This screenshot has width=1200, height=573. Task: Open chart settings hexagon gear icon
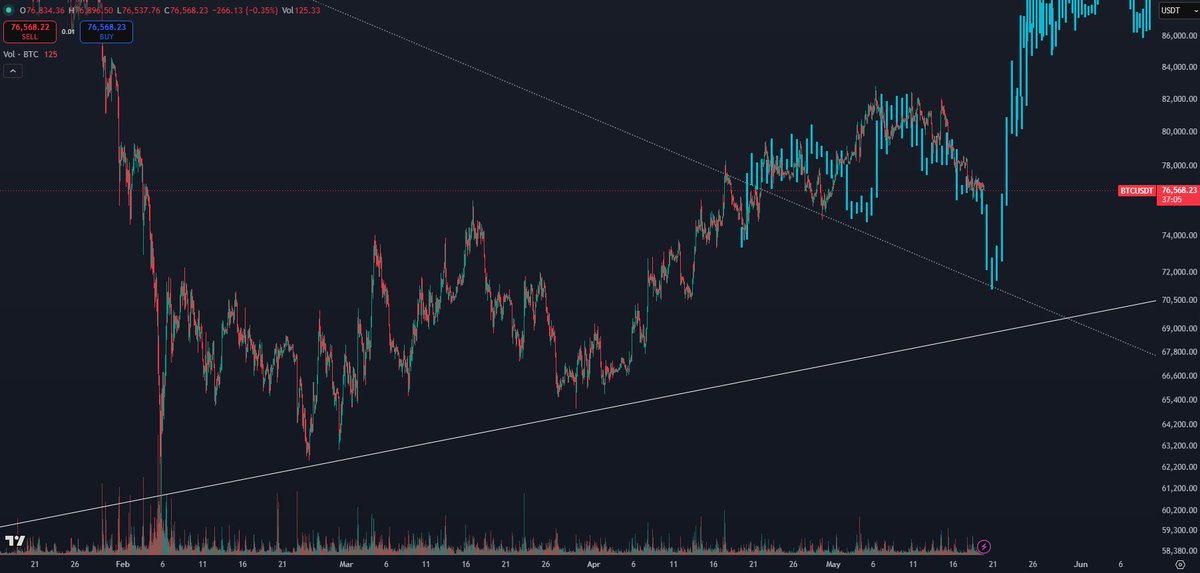1180,565
